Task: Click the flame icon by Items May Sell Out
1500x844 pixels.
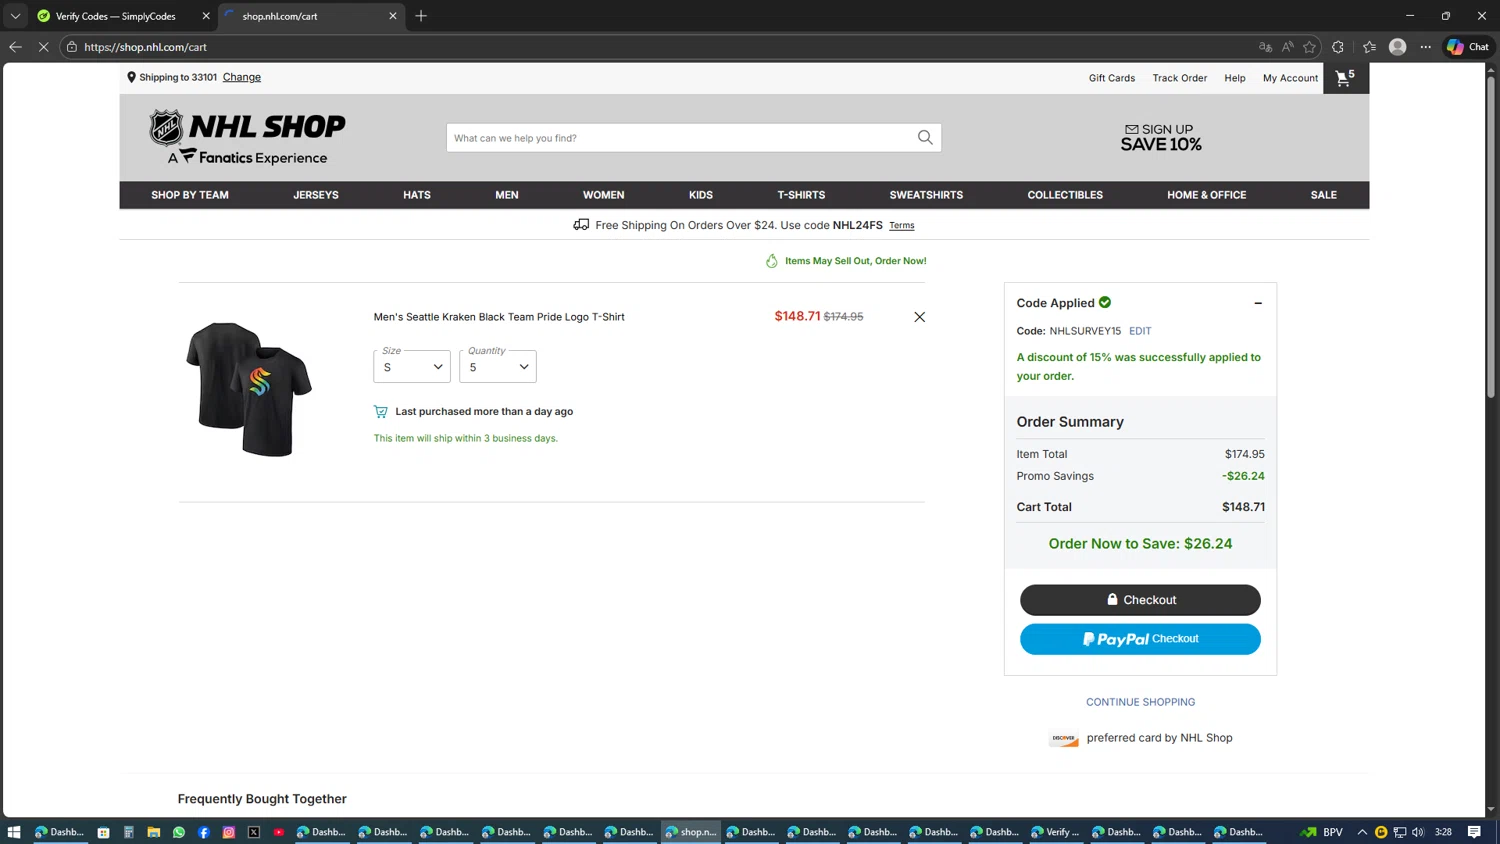Action: (x=772, y=261)
